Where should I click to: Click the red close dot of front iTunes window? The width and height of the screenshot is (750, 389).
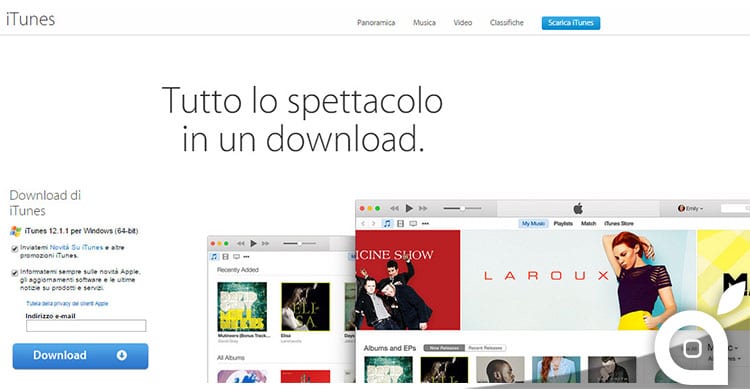click(x=362, y=208)
